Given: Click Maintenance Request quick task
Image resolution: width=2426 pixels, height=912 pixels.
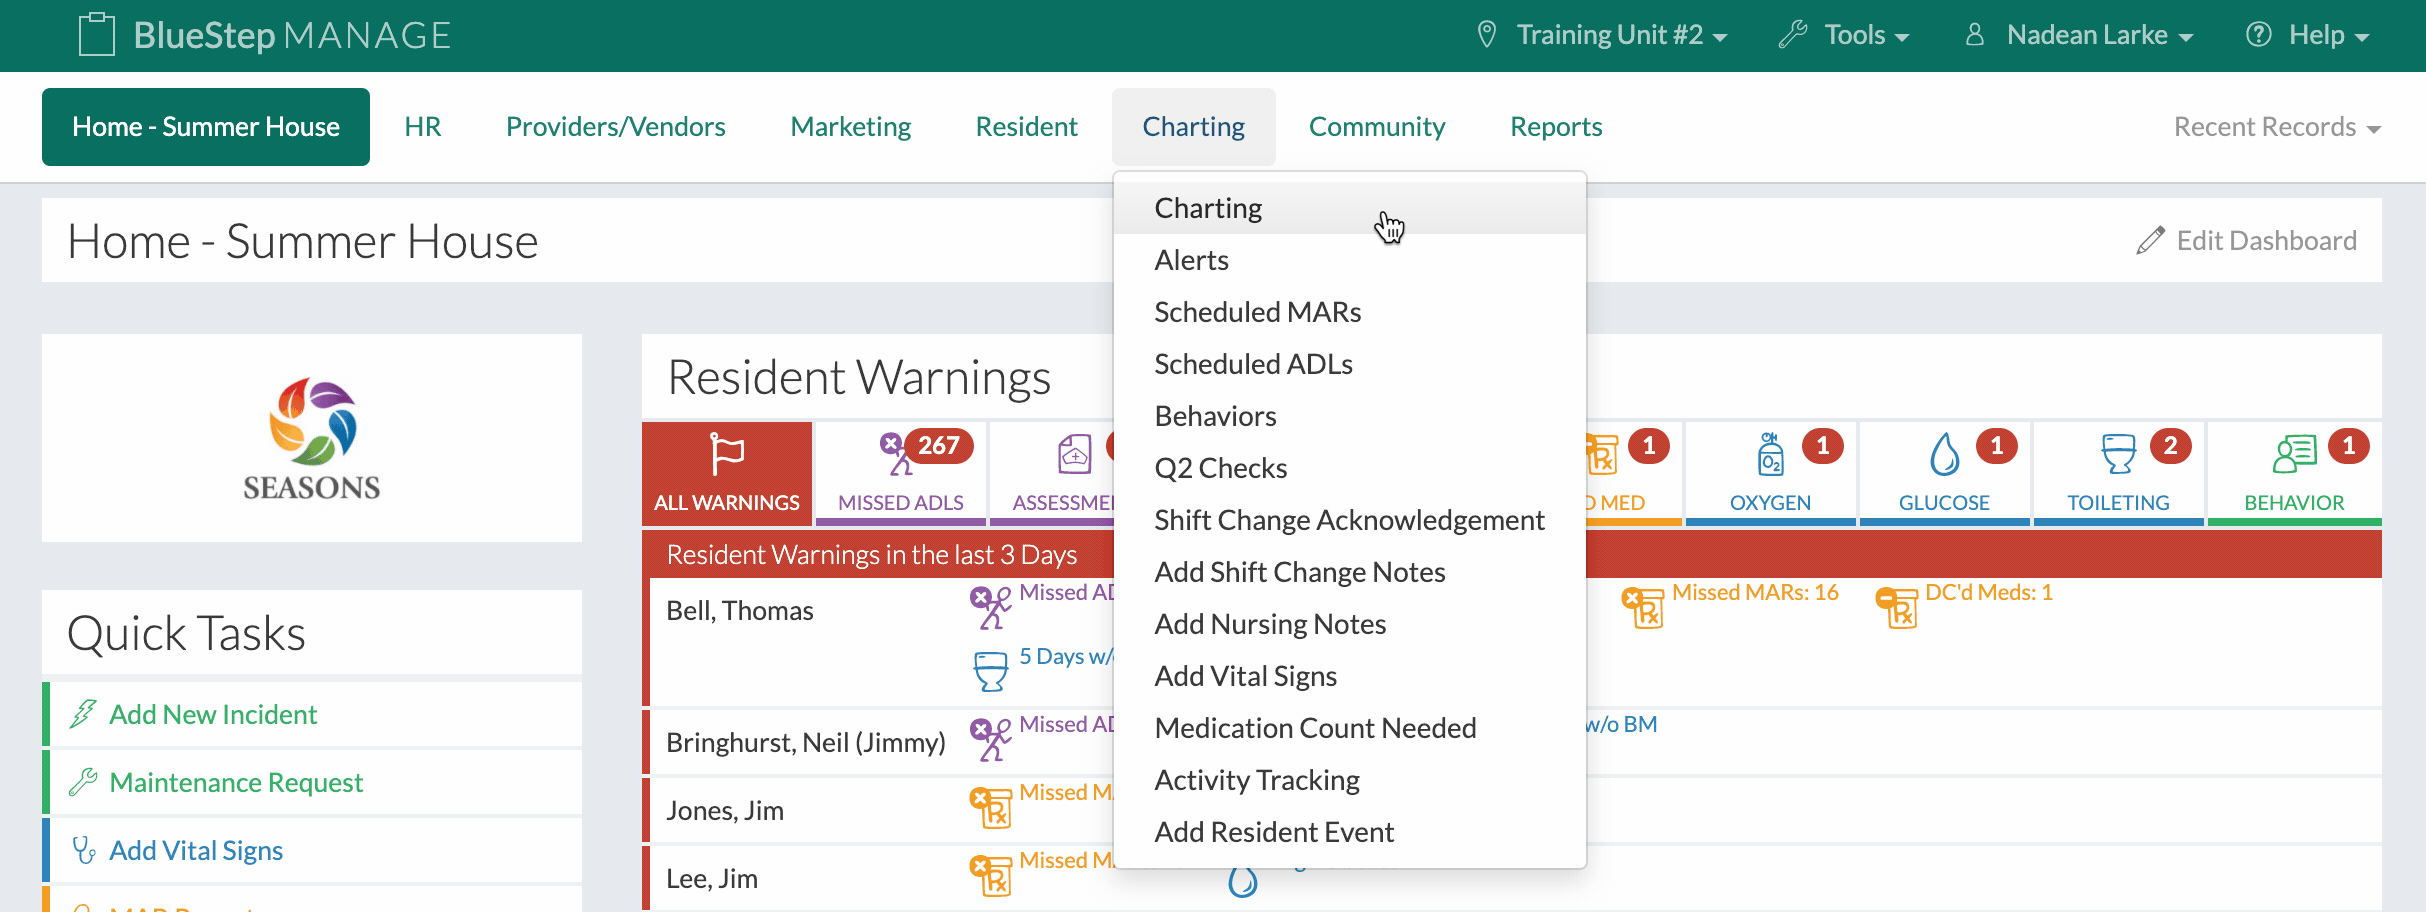Looking at the screenshot, I should click(236, 782).
